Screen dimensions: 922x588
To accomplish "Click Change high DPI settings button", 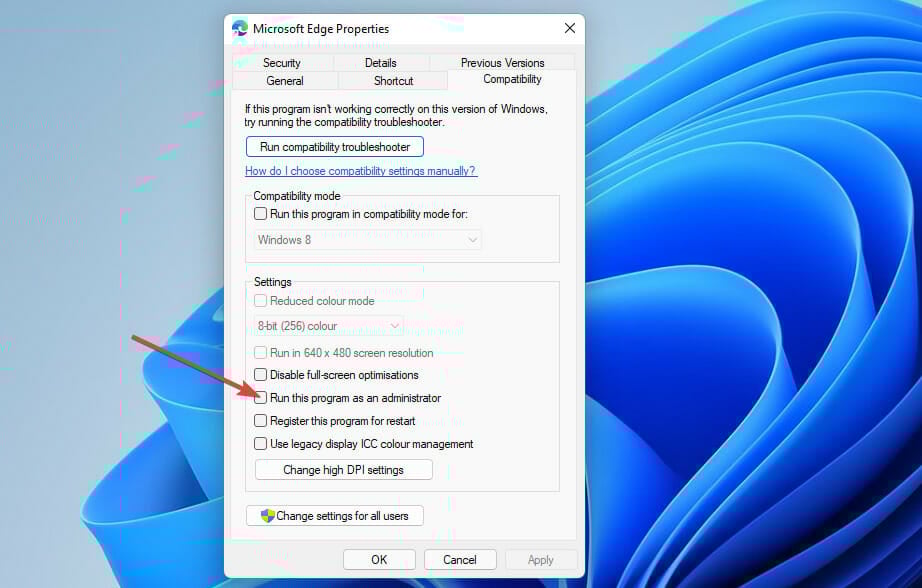I will click(x=343, y=470).
